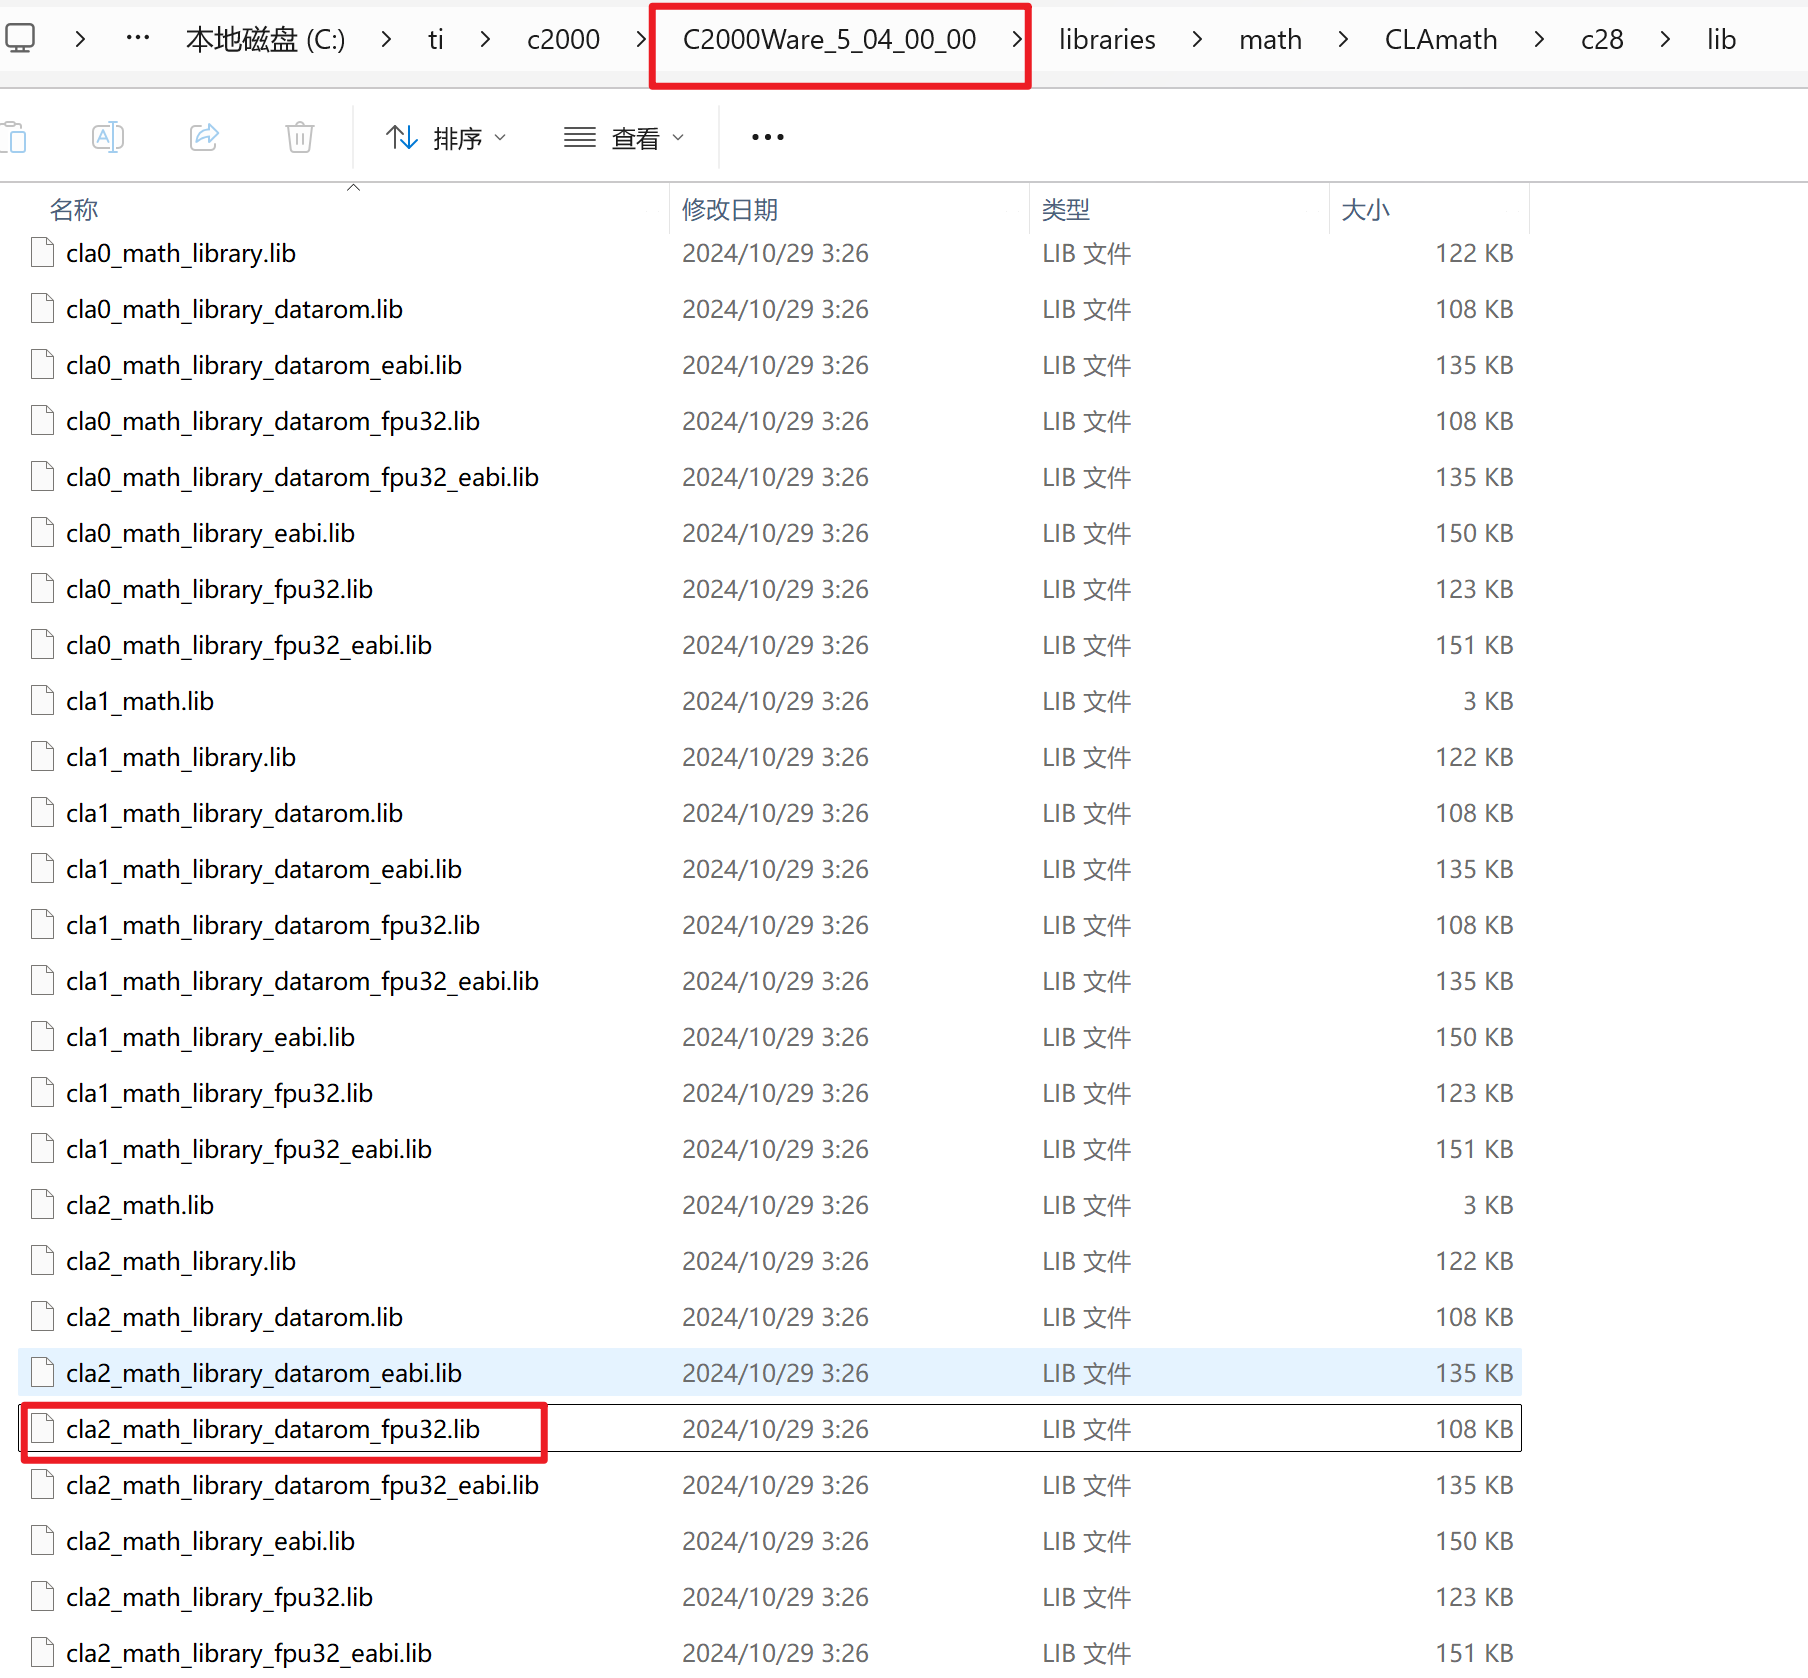
Task: Click the delete trash can icon
Action: 300,137
